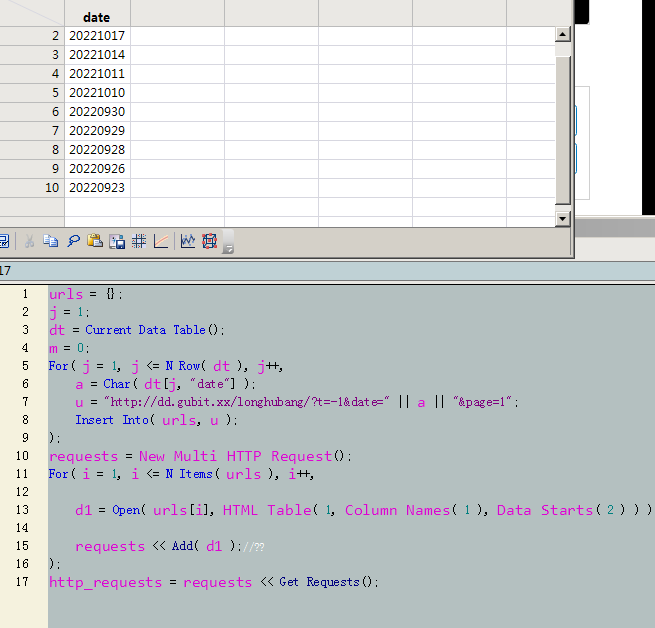
Task: Click the zigzag line chart icon
Action: point(187,241)
